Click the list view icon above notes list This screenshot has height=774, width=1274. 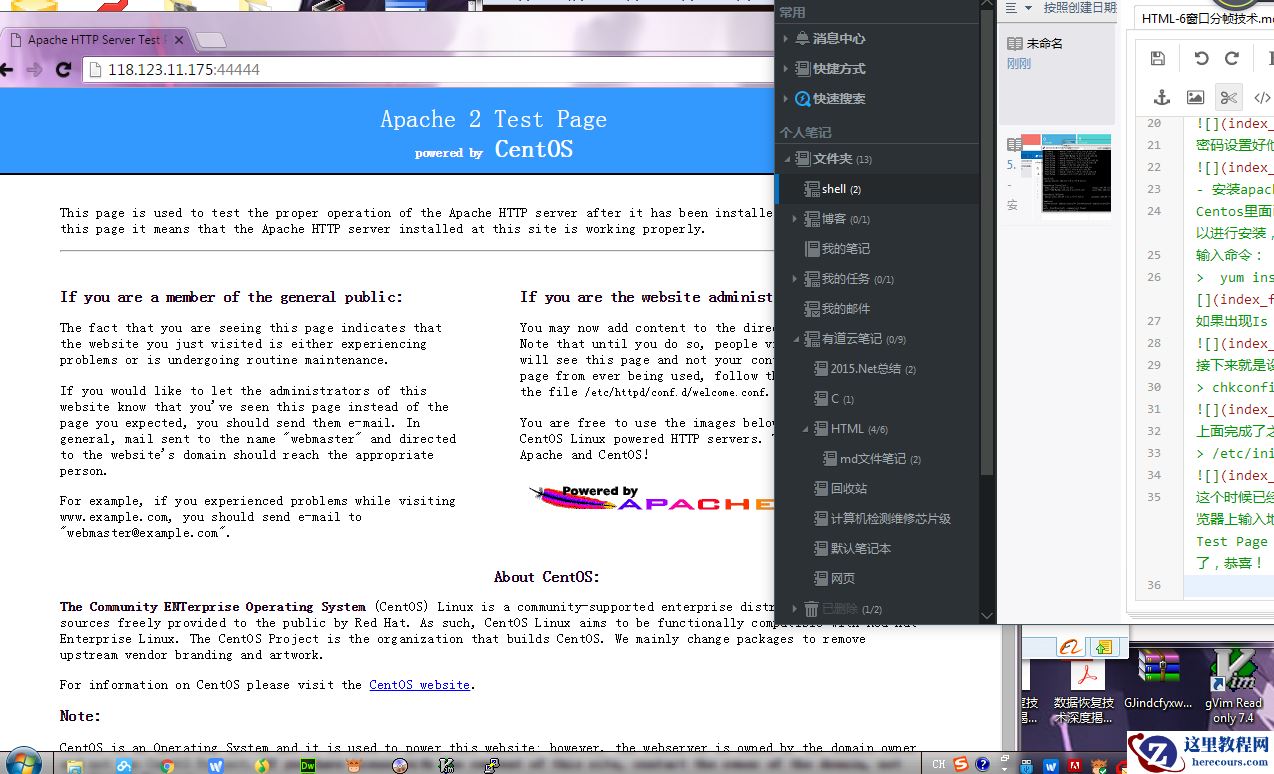click(x=1011, y=7)
